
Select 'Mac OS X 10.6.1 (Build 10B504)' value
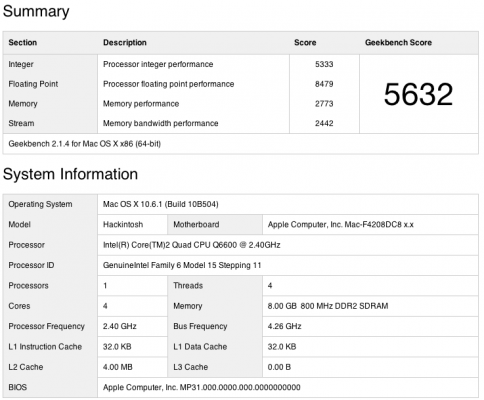click(x=161, y=204)
